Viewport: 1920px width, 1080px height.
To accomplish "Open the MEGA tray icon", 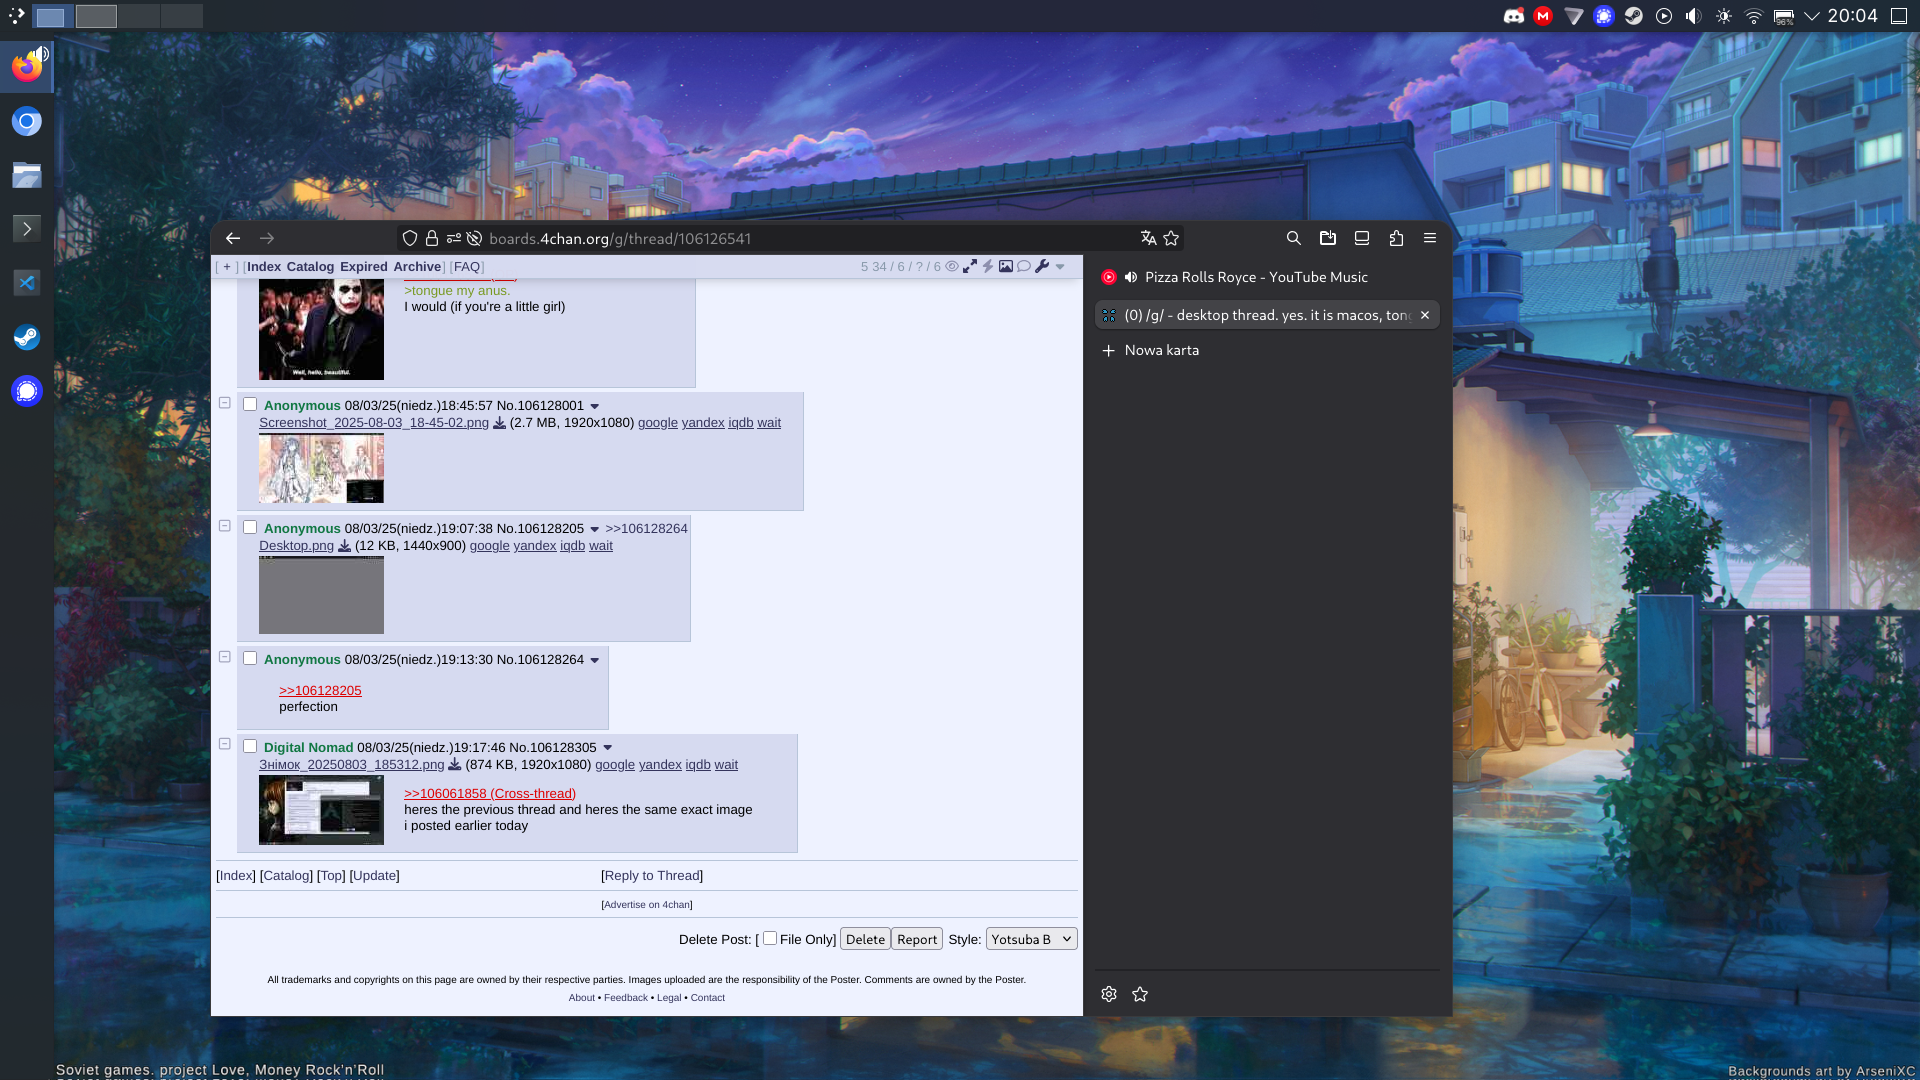I will 1543,16.
